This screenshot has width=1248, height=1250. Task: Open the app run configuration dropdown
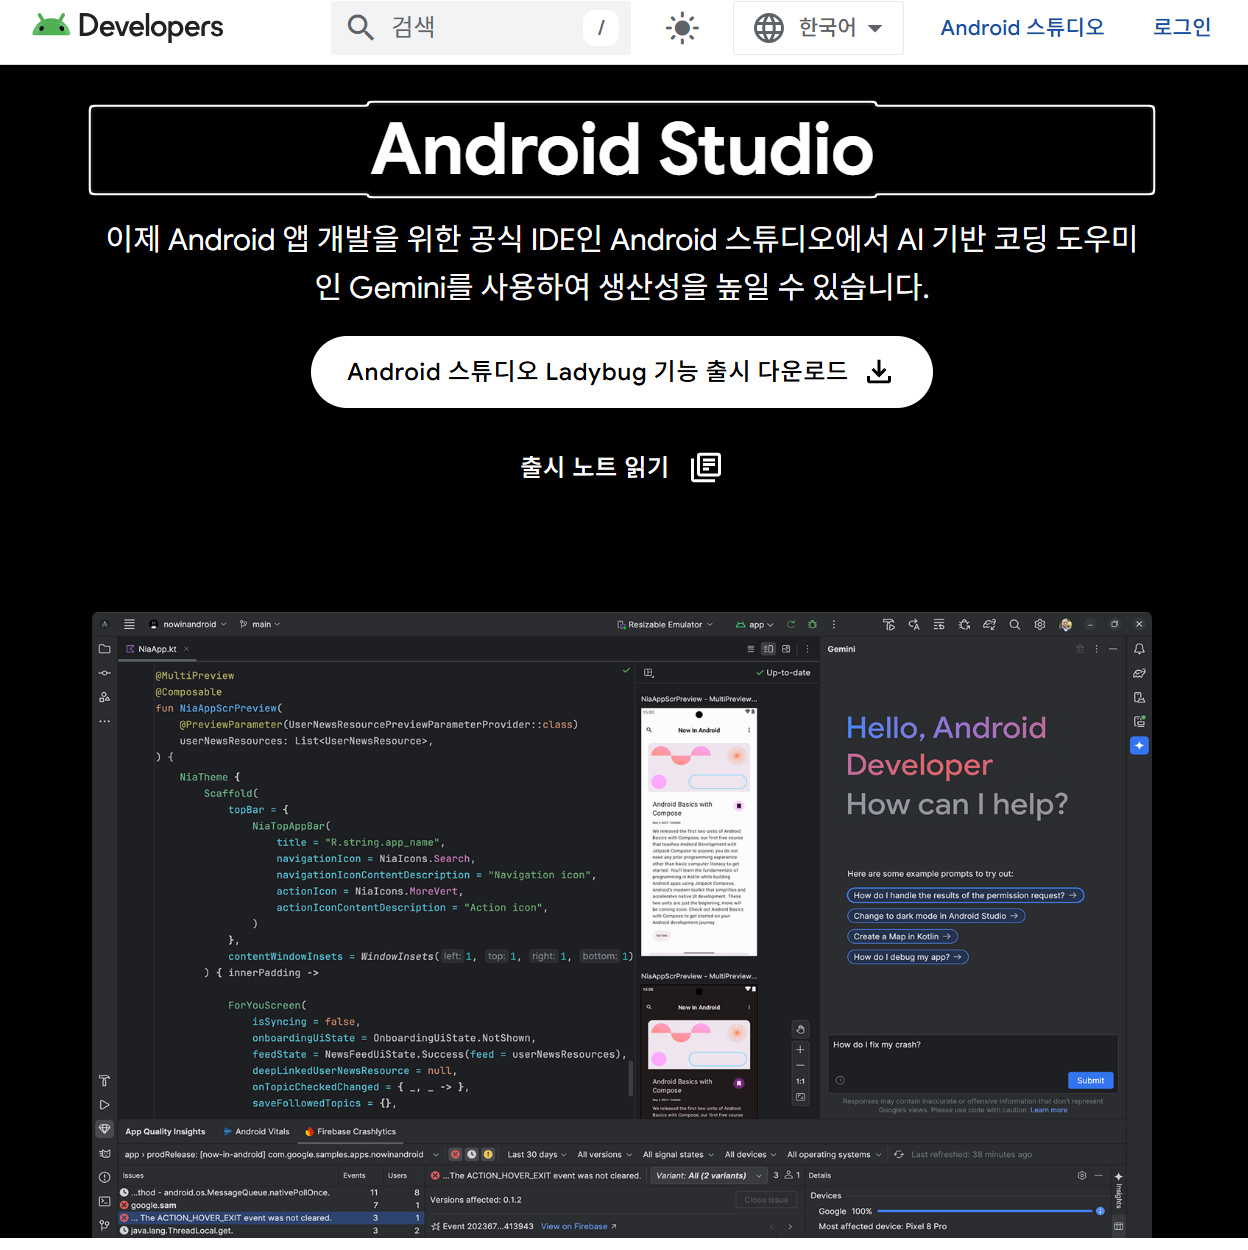(755, 624)
